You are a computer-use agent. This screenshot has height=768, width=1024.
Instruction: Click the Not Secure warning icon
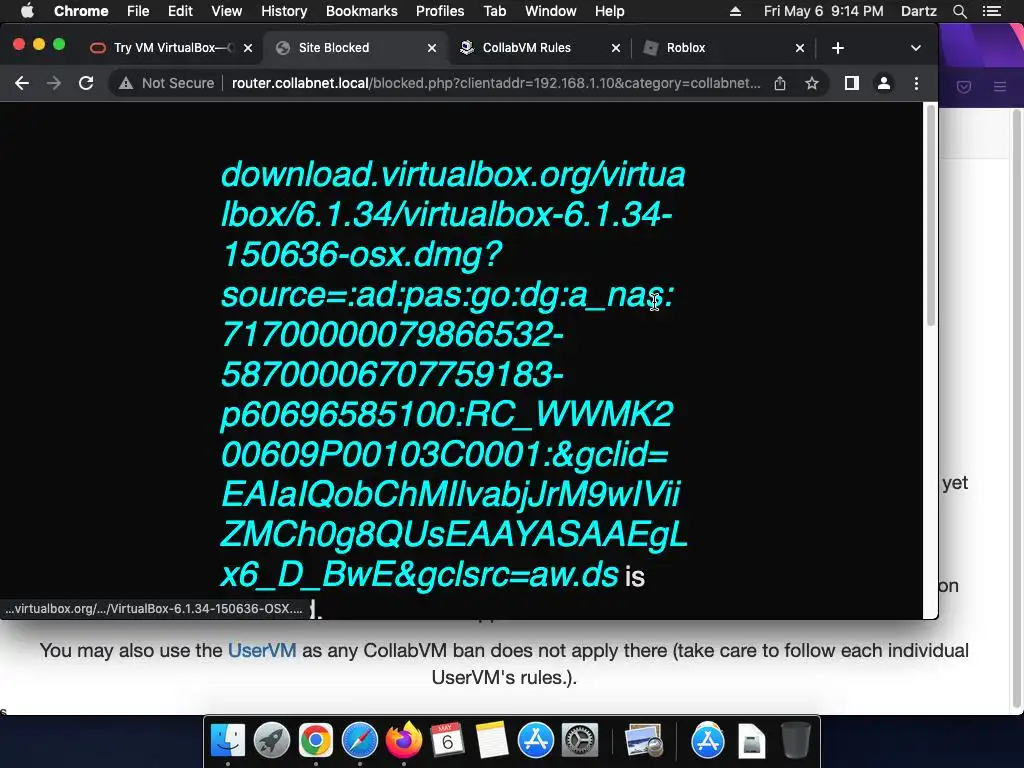click(x=126, y=83)
